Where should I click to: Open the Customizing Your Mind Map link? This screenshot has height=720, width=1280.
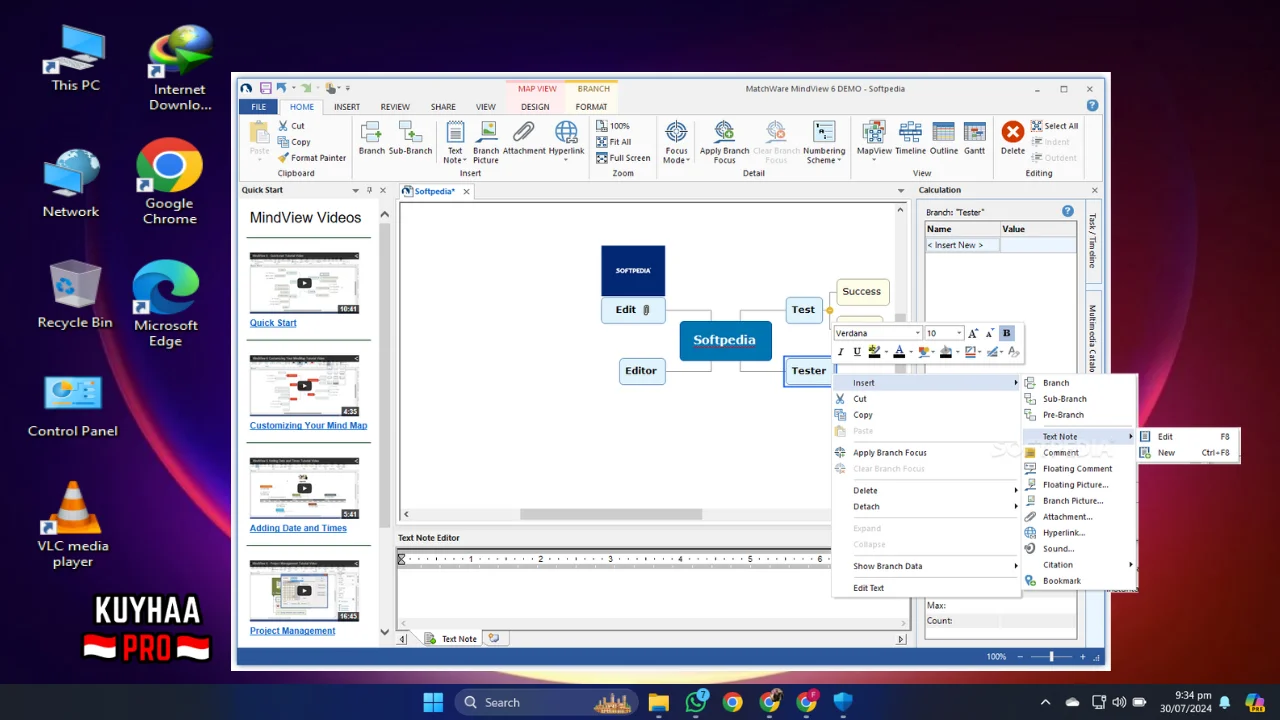(x=308, y=426)
